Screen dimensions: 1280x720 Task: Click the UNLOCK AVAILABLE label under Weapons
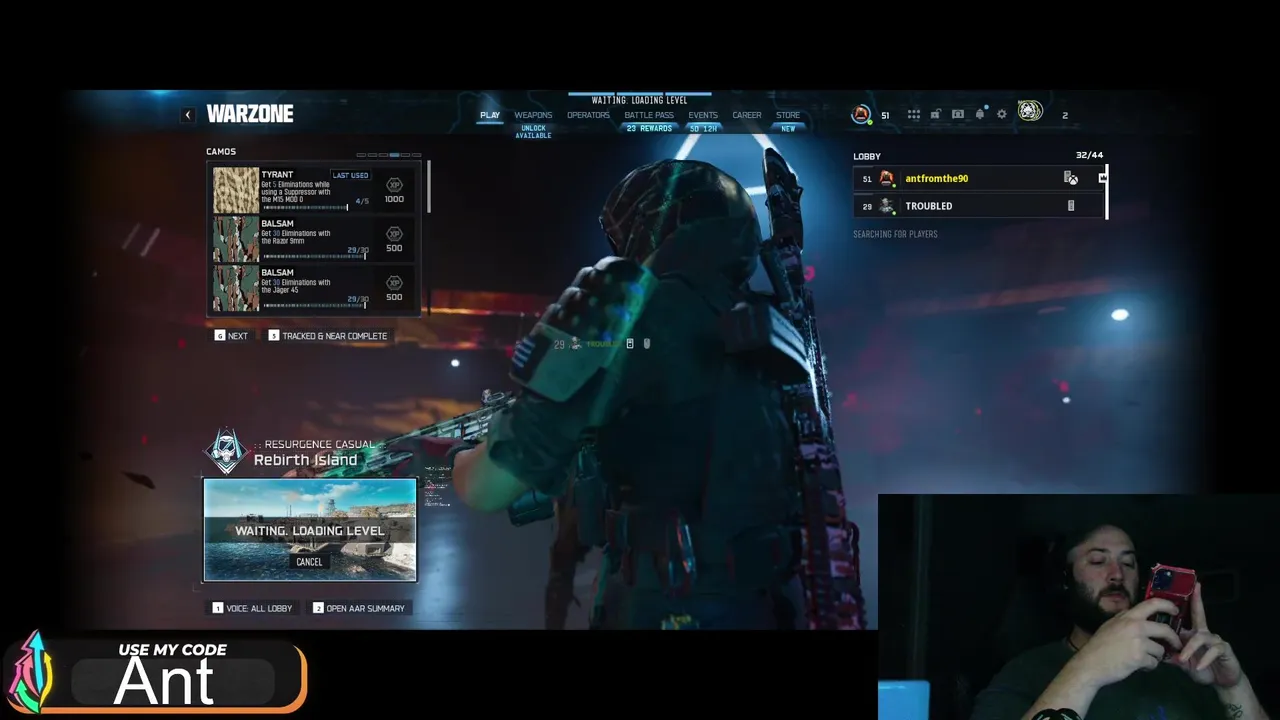tap(533, 132)
